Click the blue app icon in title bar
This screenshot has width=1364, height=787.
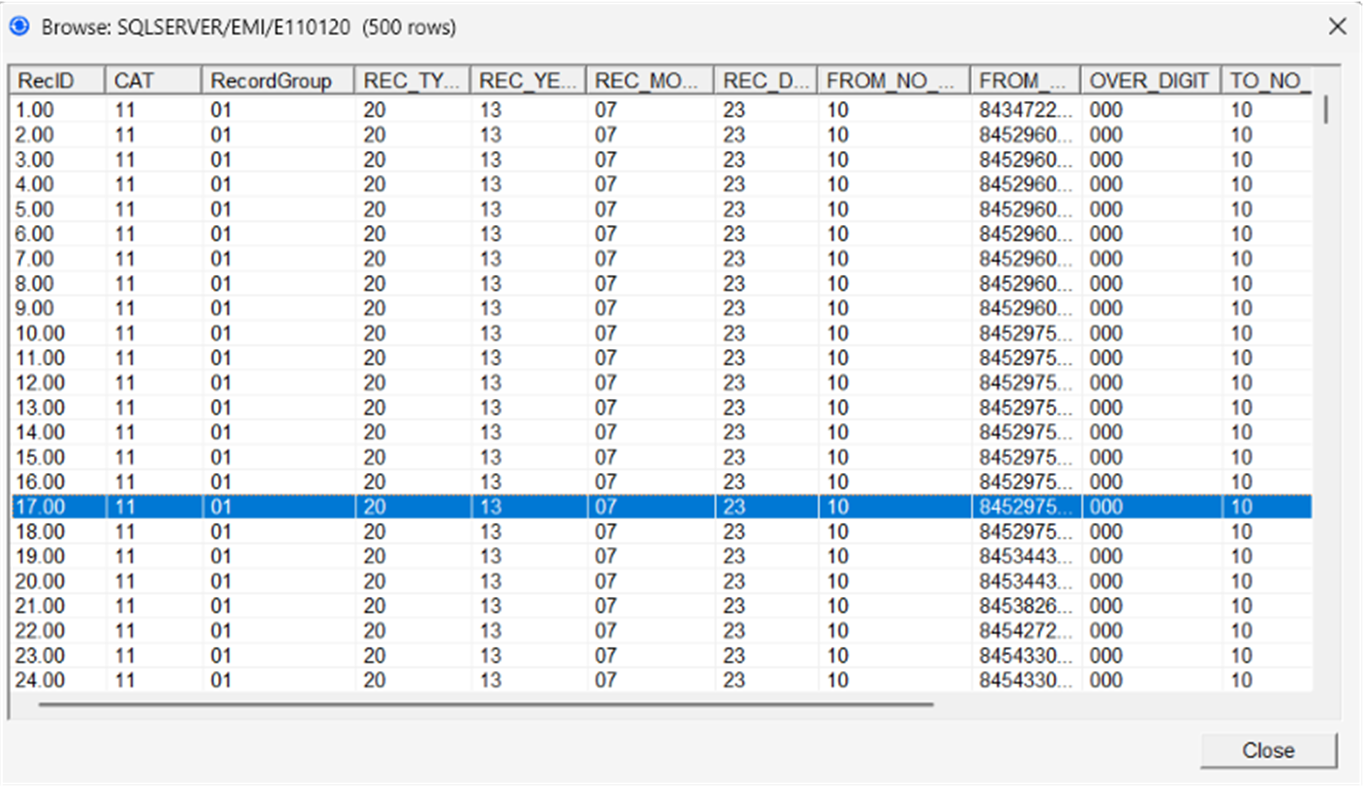(19, 26)
